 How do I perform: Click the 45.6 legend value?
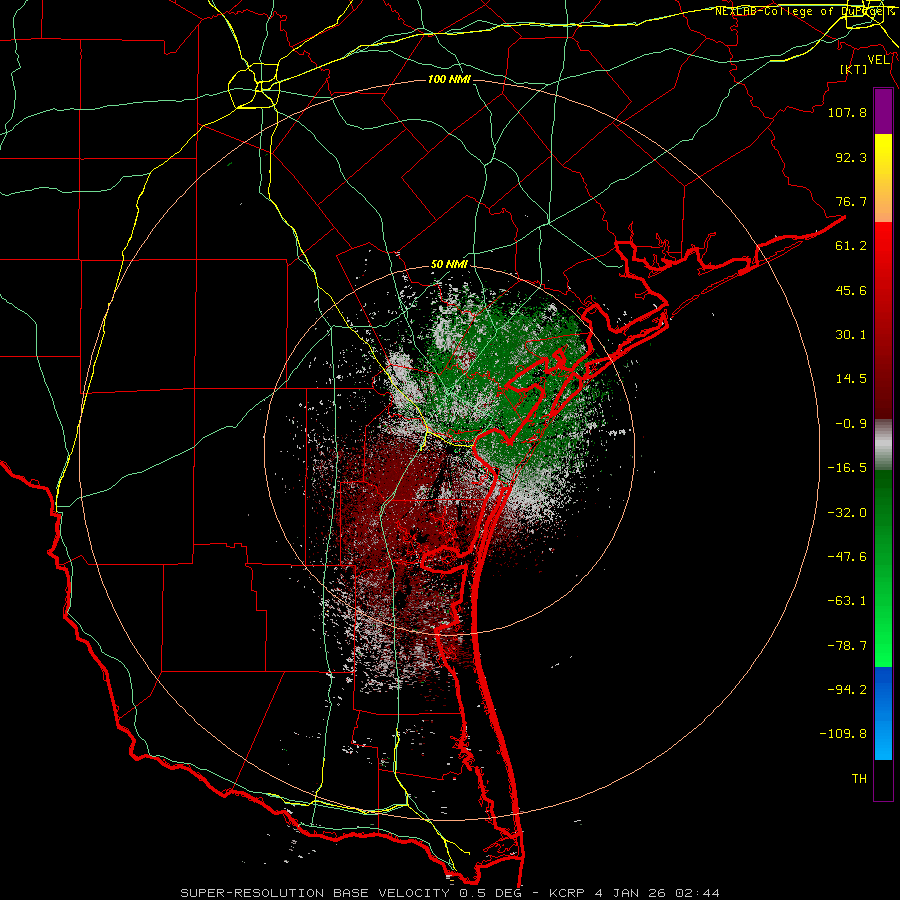pyautogui.click(x=851, y=290)
